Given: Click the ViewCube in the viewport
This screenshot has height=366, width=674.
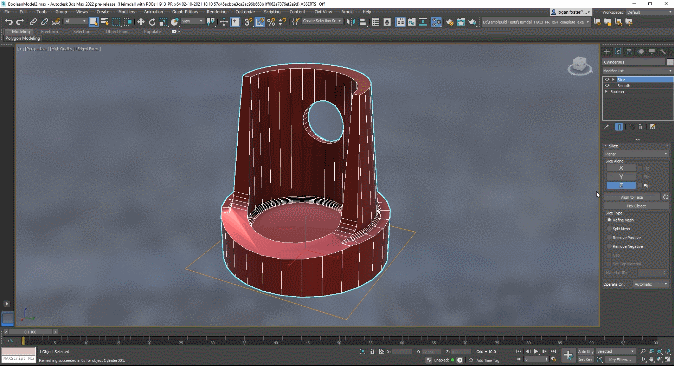Looking at the screenshot, I should [x=580, y=66].
